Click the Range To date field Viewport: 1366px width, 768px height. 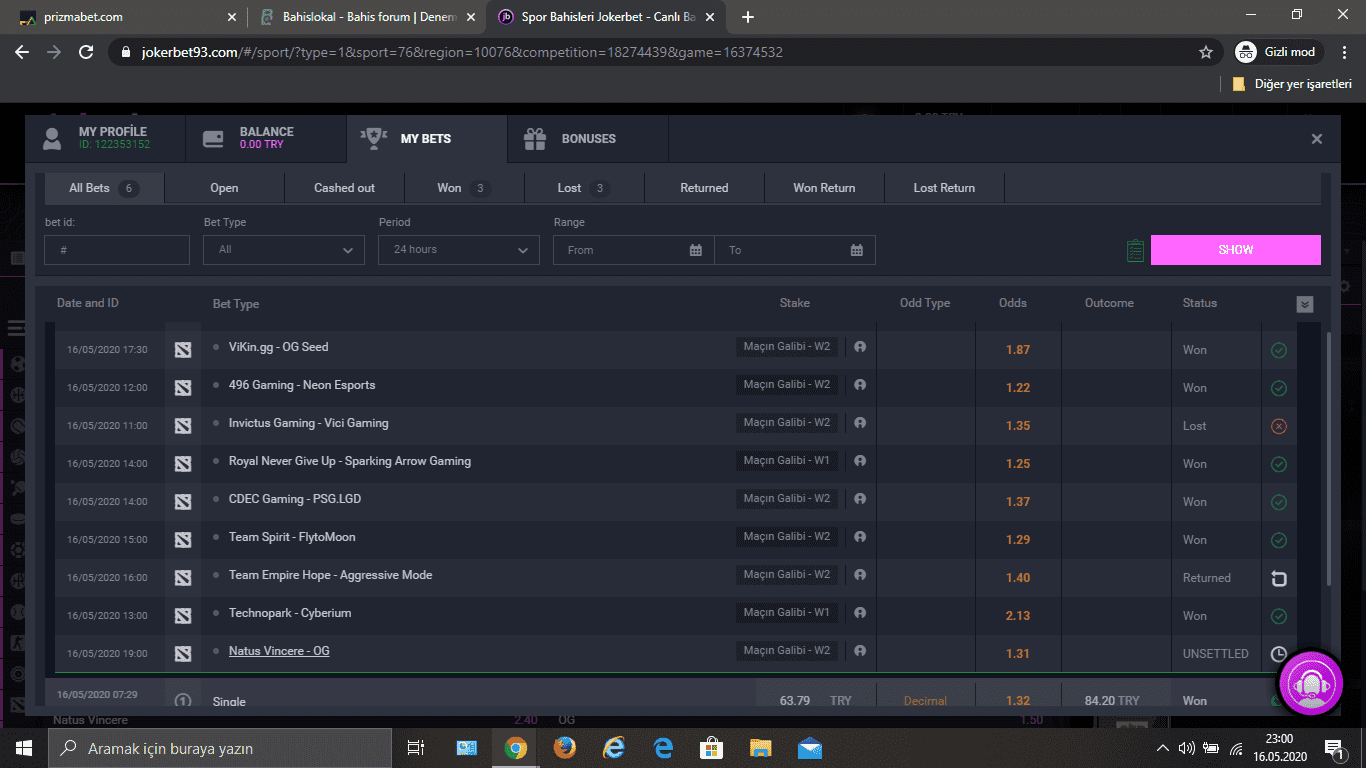[795, 250]
